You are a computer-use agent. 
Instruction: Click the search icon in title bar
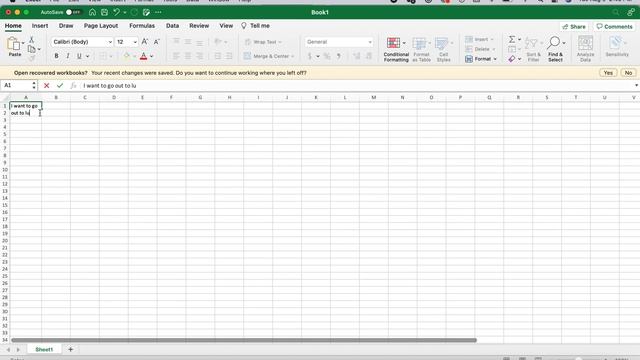(x=616, y=12)
